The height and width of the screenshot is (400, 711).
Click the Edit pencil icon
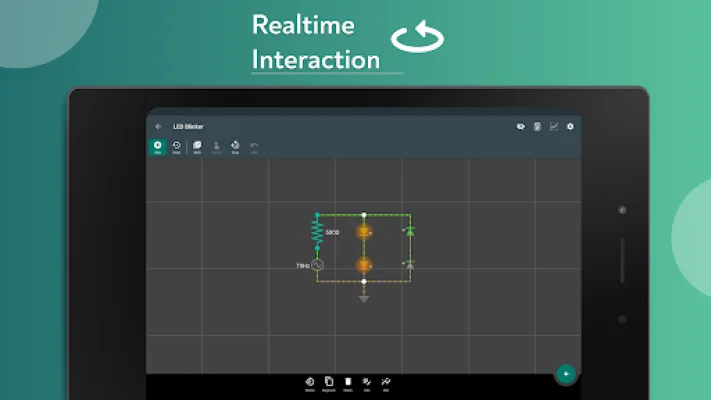366,382
